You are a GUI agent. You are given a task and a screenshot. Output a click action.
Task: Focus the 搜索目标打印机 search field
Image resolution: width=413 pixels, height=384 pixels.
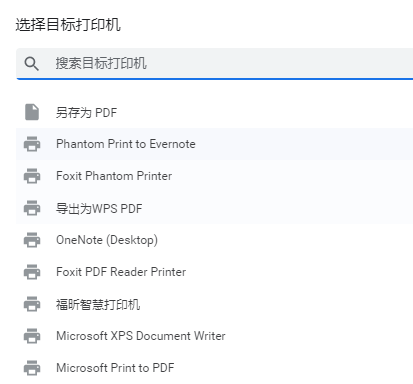click(215, 64)
